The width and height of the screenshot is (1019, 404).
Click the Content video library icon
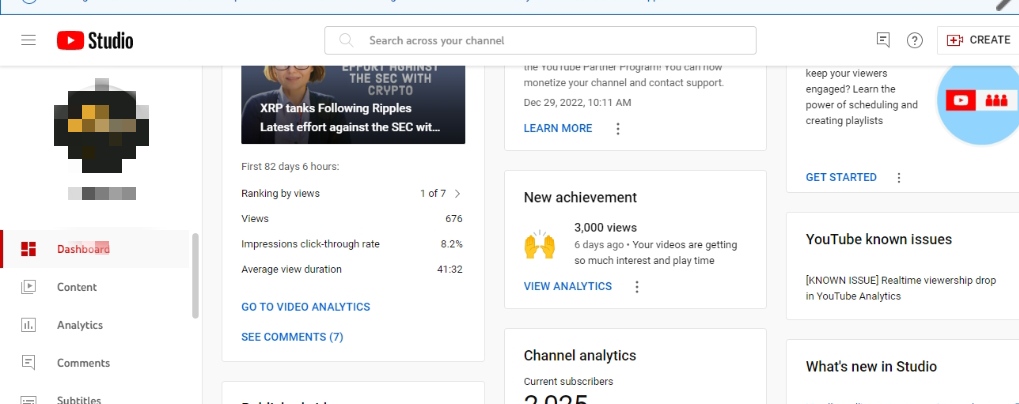tap(28, 286)
